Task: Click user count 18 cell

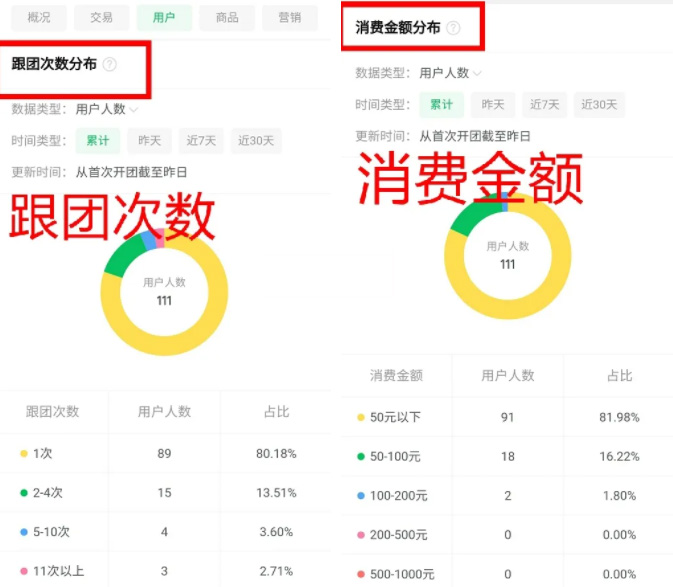Action: click(508, 457)
